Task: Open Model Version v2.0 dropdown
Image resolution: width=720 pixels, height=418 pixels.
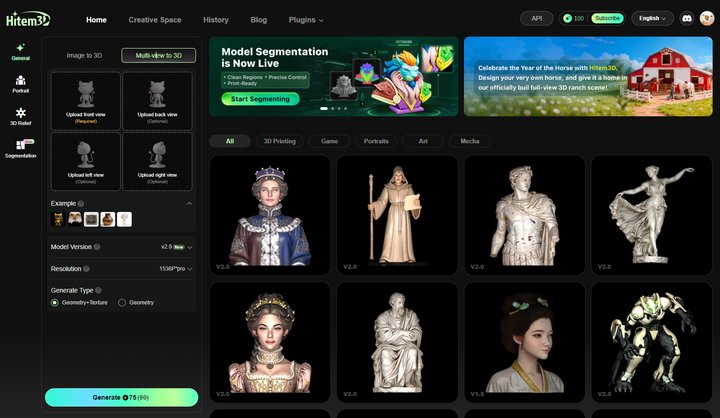Action: click(176, 247)
